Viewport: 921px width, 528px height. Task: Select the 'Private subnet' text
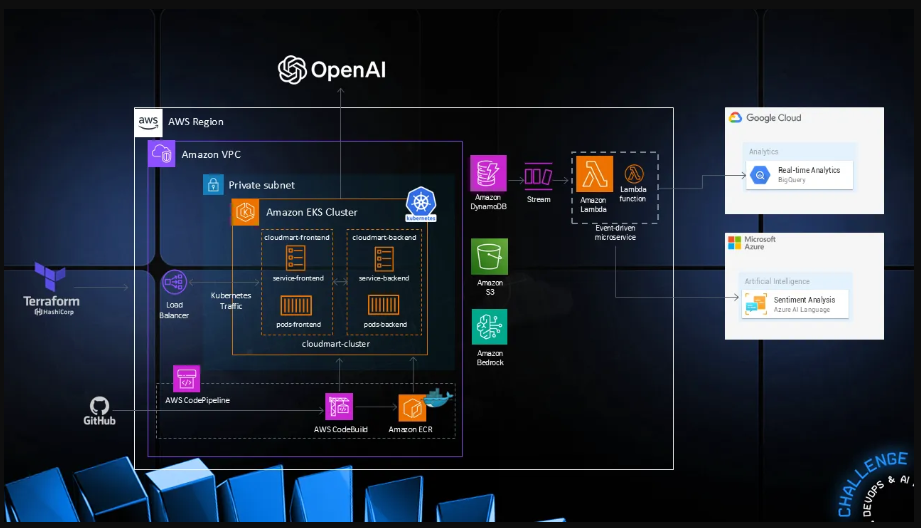point(261,185)
